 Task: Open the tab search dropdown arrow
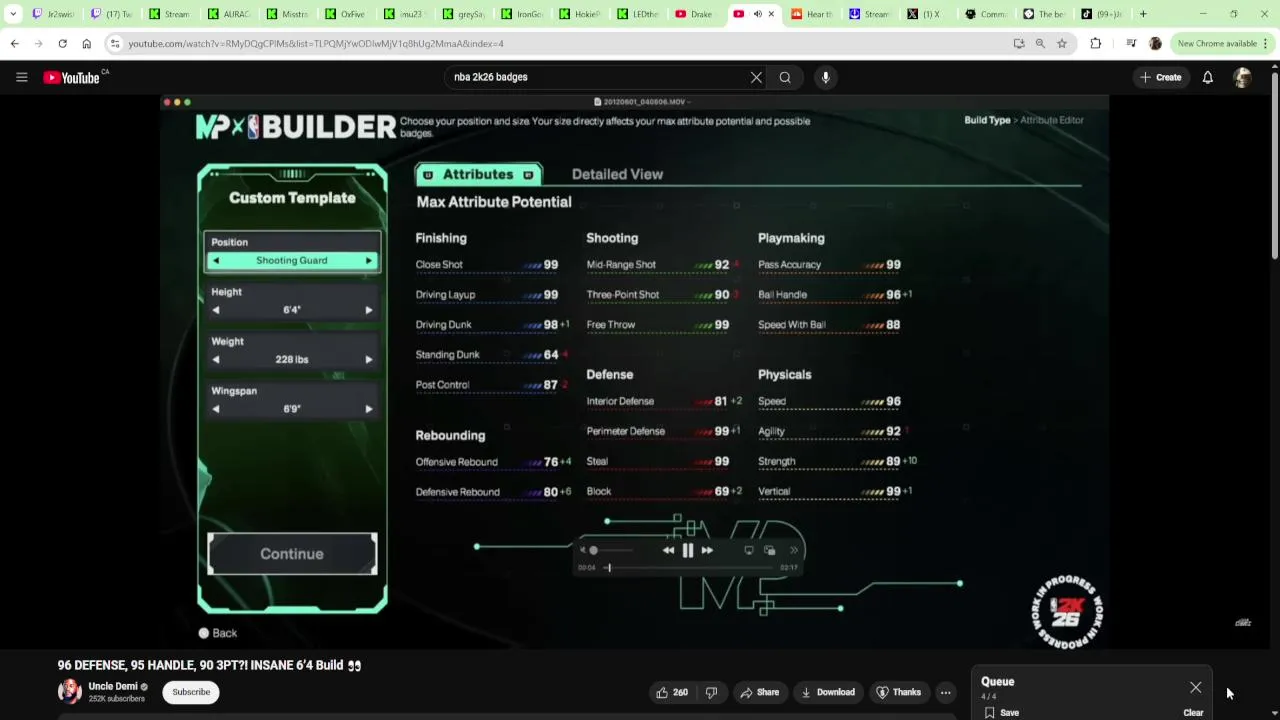(x=13, y=14)
